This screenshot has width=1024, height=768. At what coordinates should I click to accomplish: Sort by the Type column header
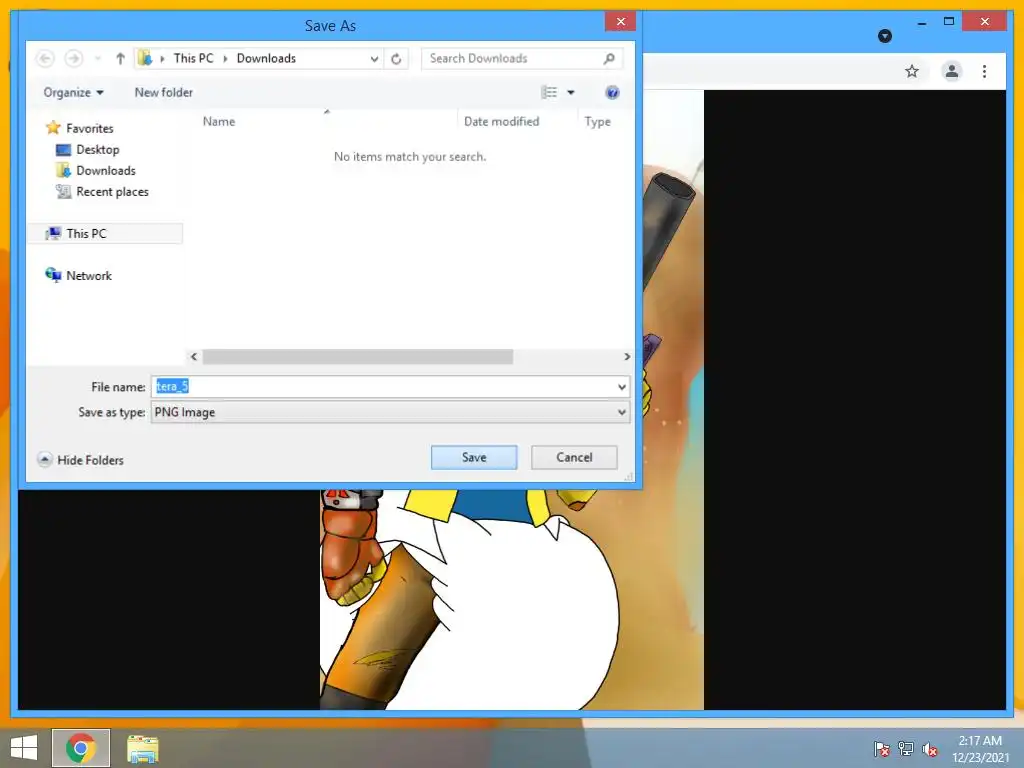coord(597,121)
